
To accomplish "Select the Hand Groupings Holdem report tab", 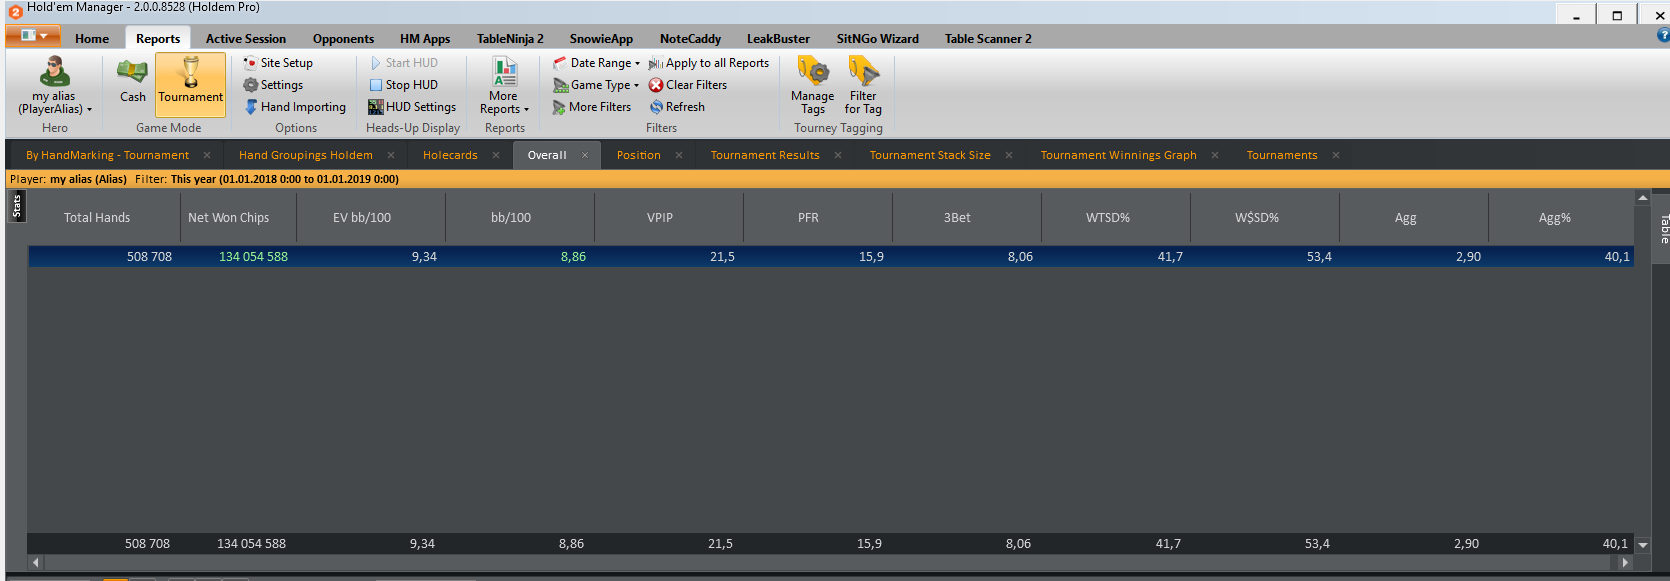I will 306,155.
